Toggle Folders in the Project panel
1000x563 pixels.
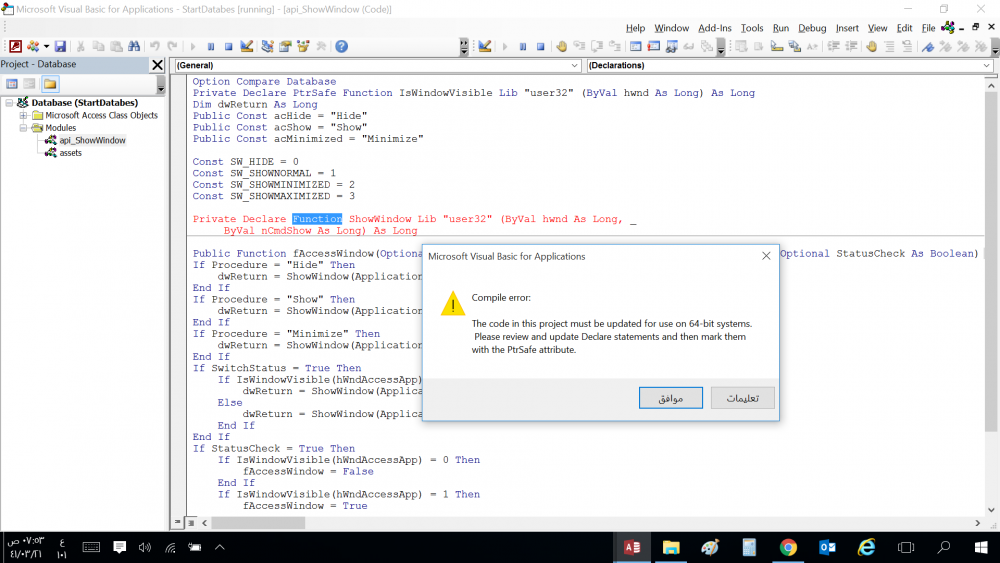click(50, 84)
